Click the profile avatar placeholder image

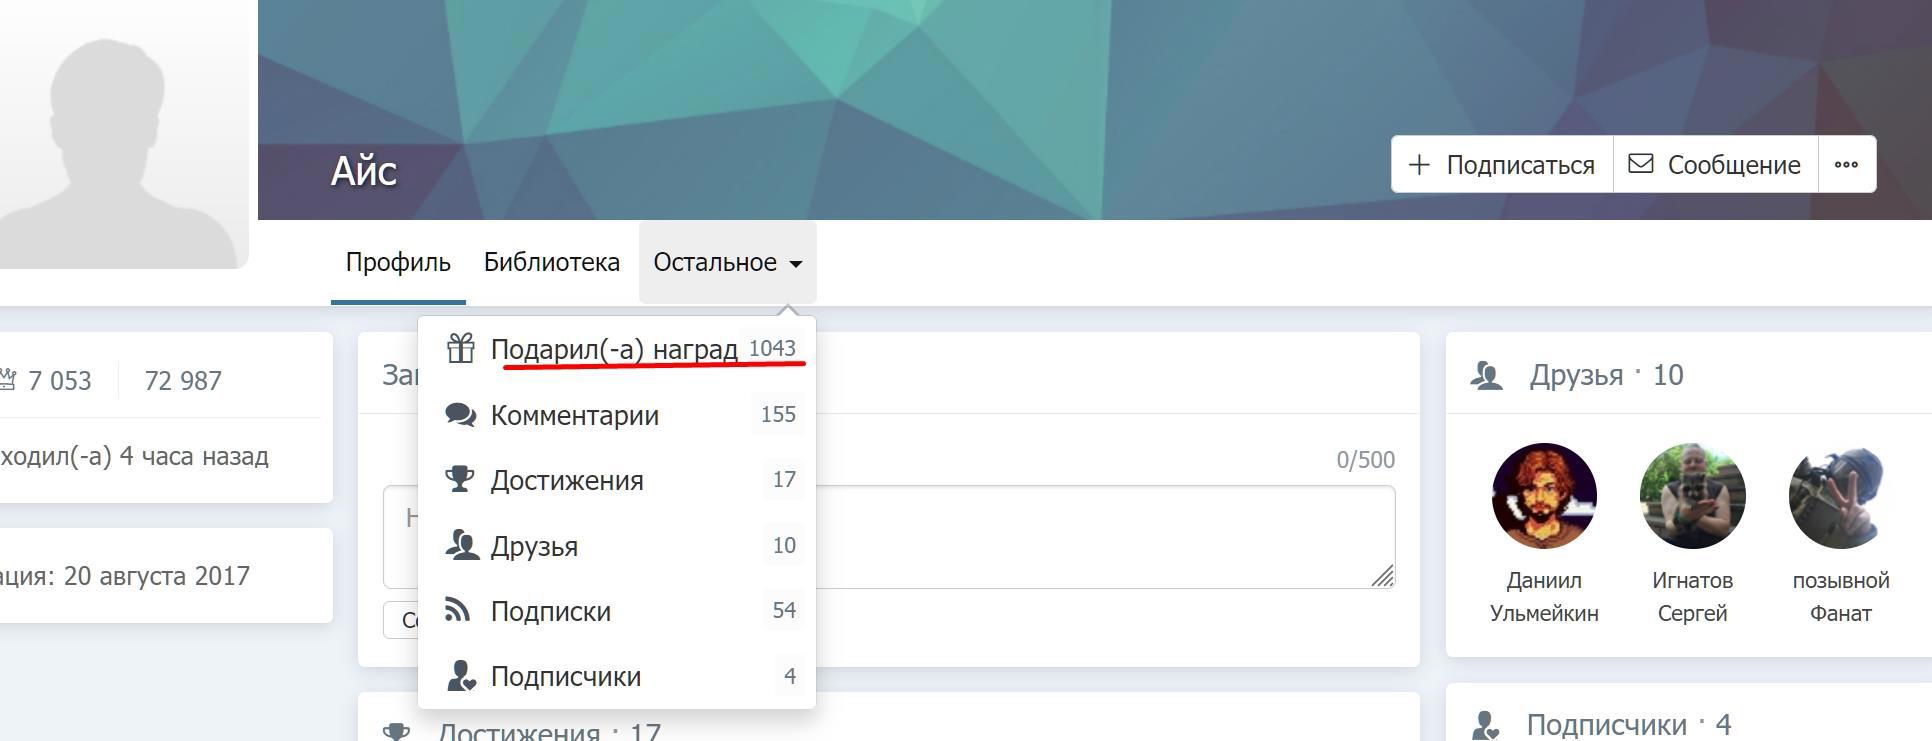click(124, 134)
